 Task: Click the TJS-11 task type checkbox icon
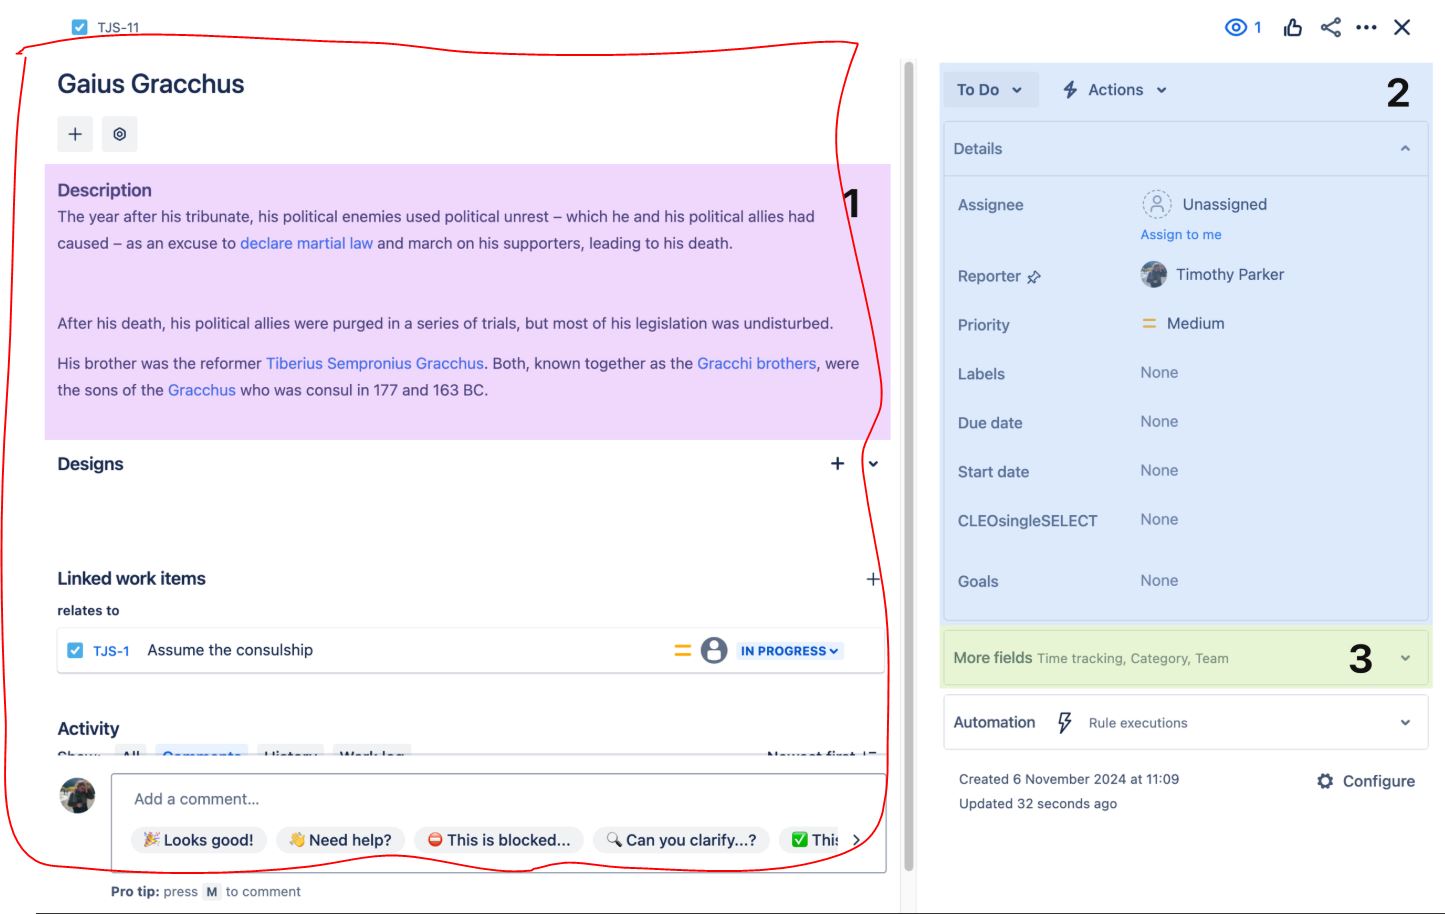79,27
